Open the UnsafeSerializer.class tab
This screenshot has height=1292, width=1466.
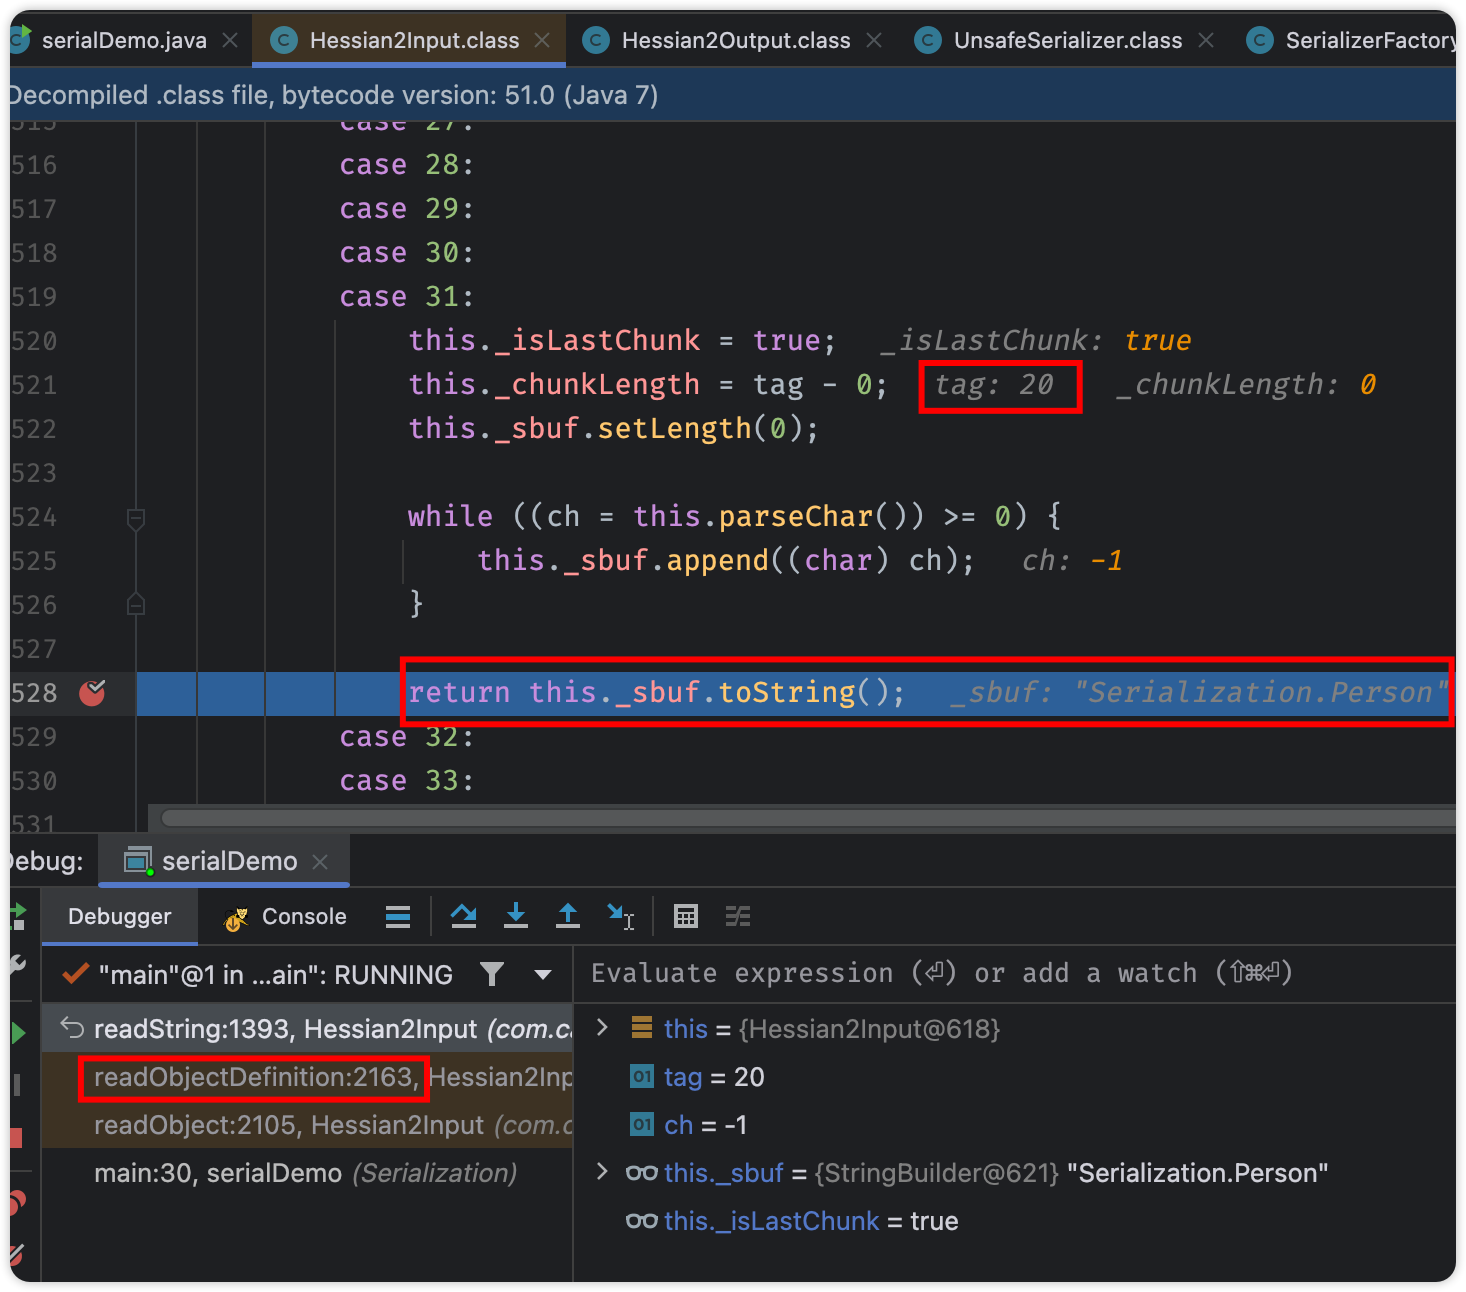[1067, 40]
